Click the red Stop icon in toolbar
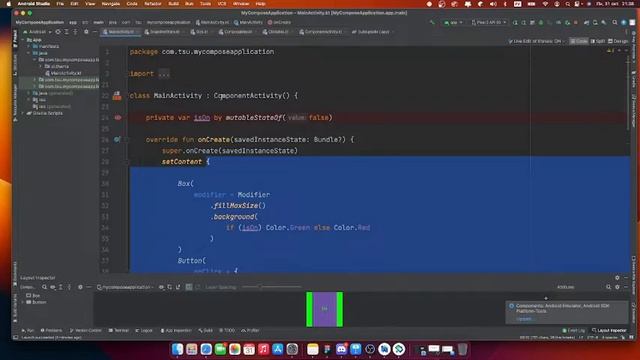This screenshot has height=360, width=640. (x=576, y=22)
